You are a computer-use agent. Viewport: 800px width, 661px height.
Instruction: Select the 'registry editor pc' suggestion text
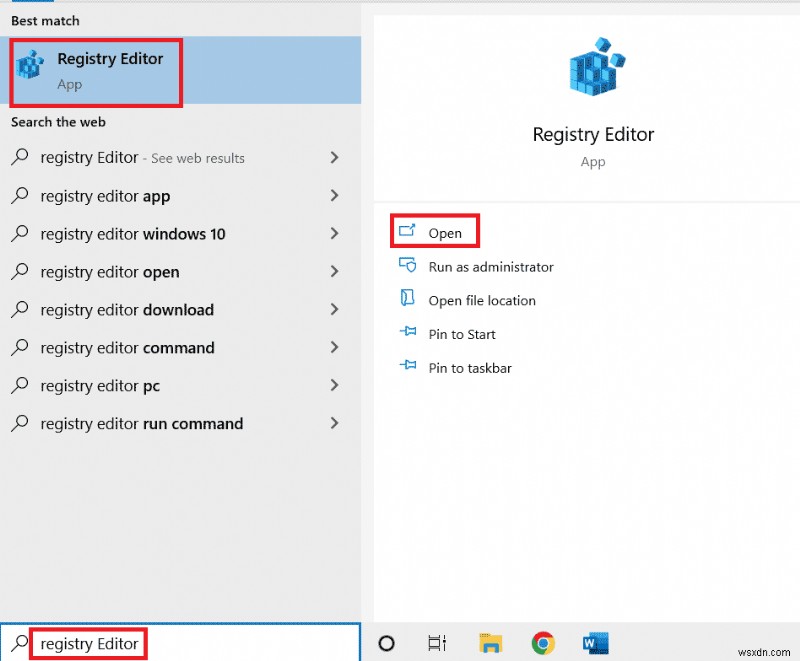tap(100, 386)
